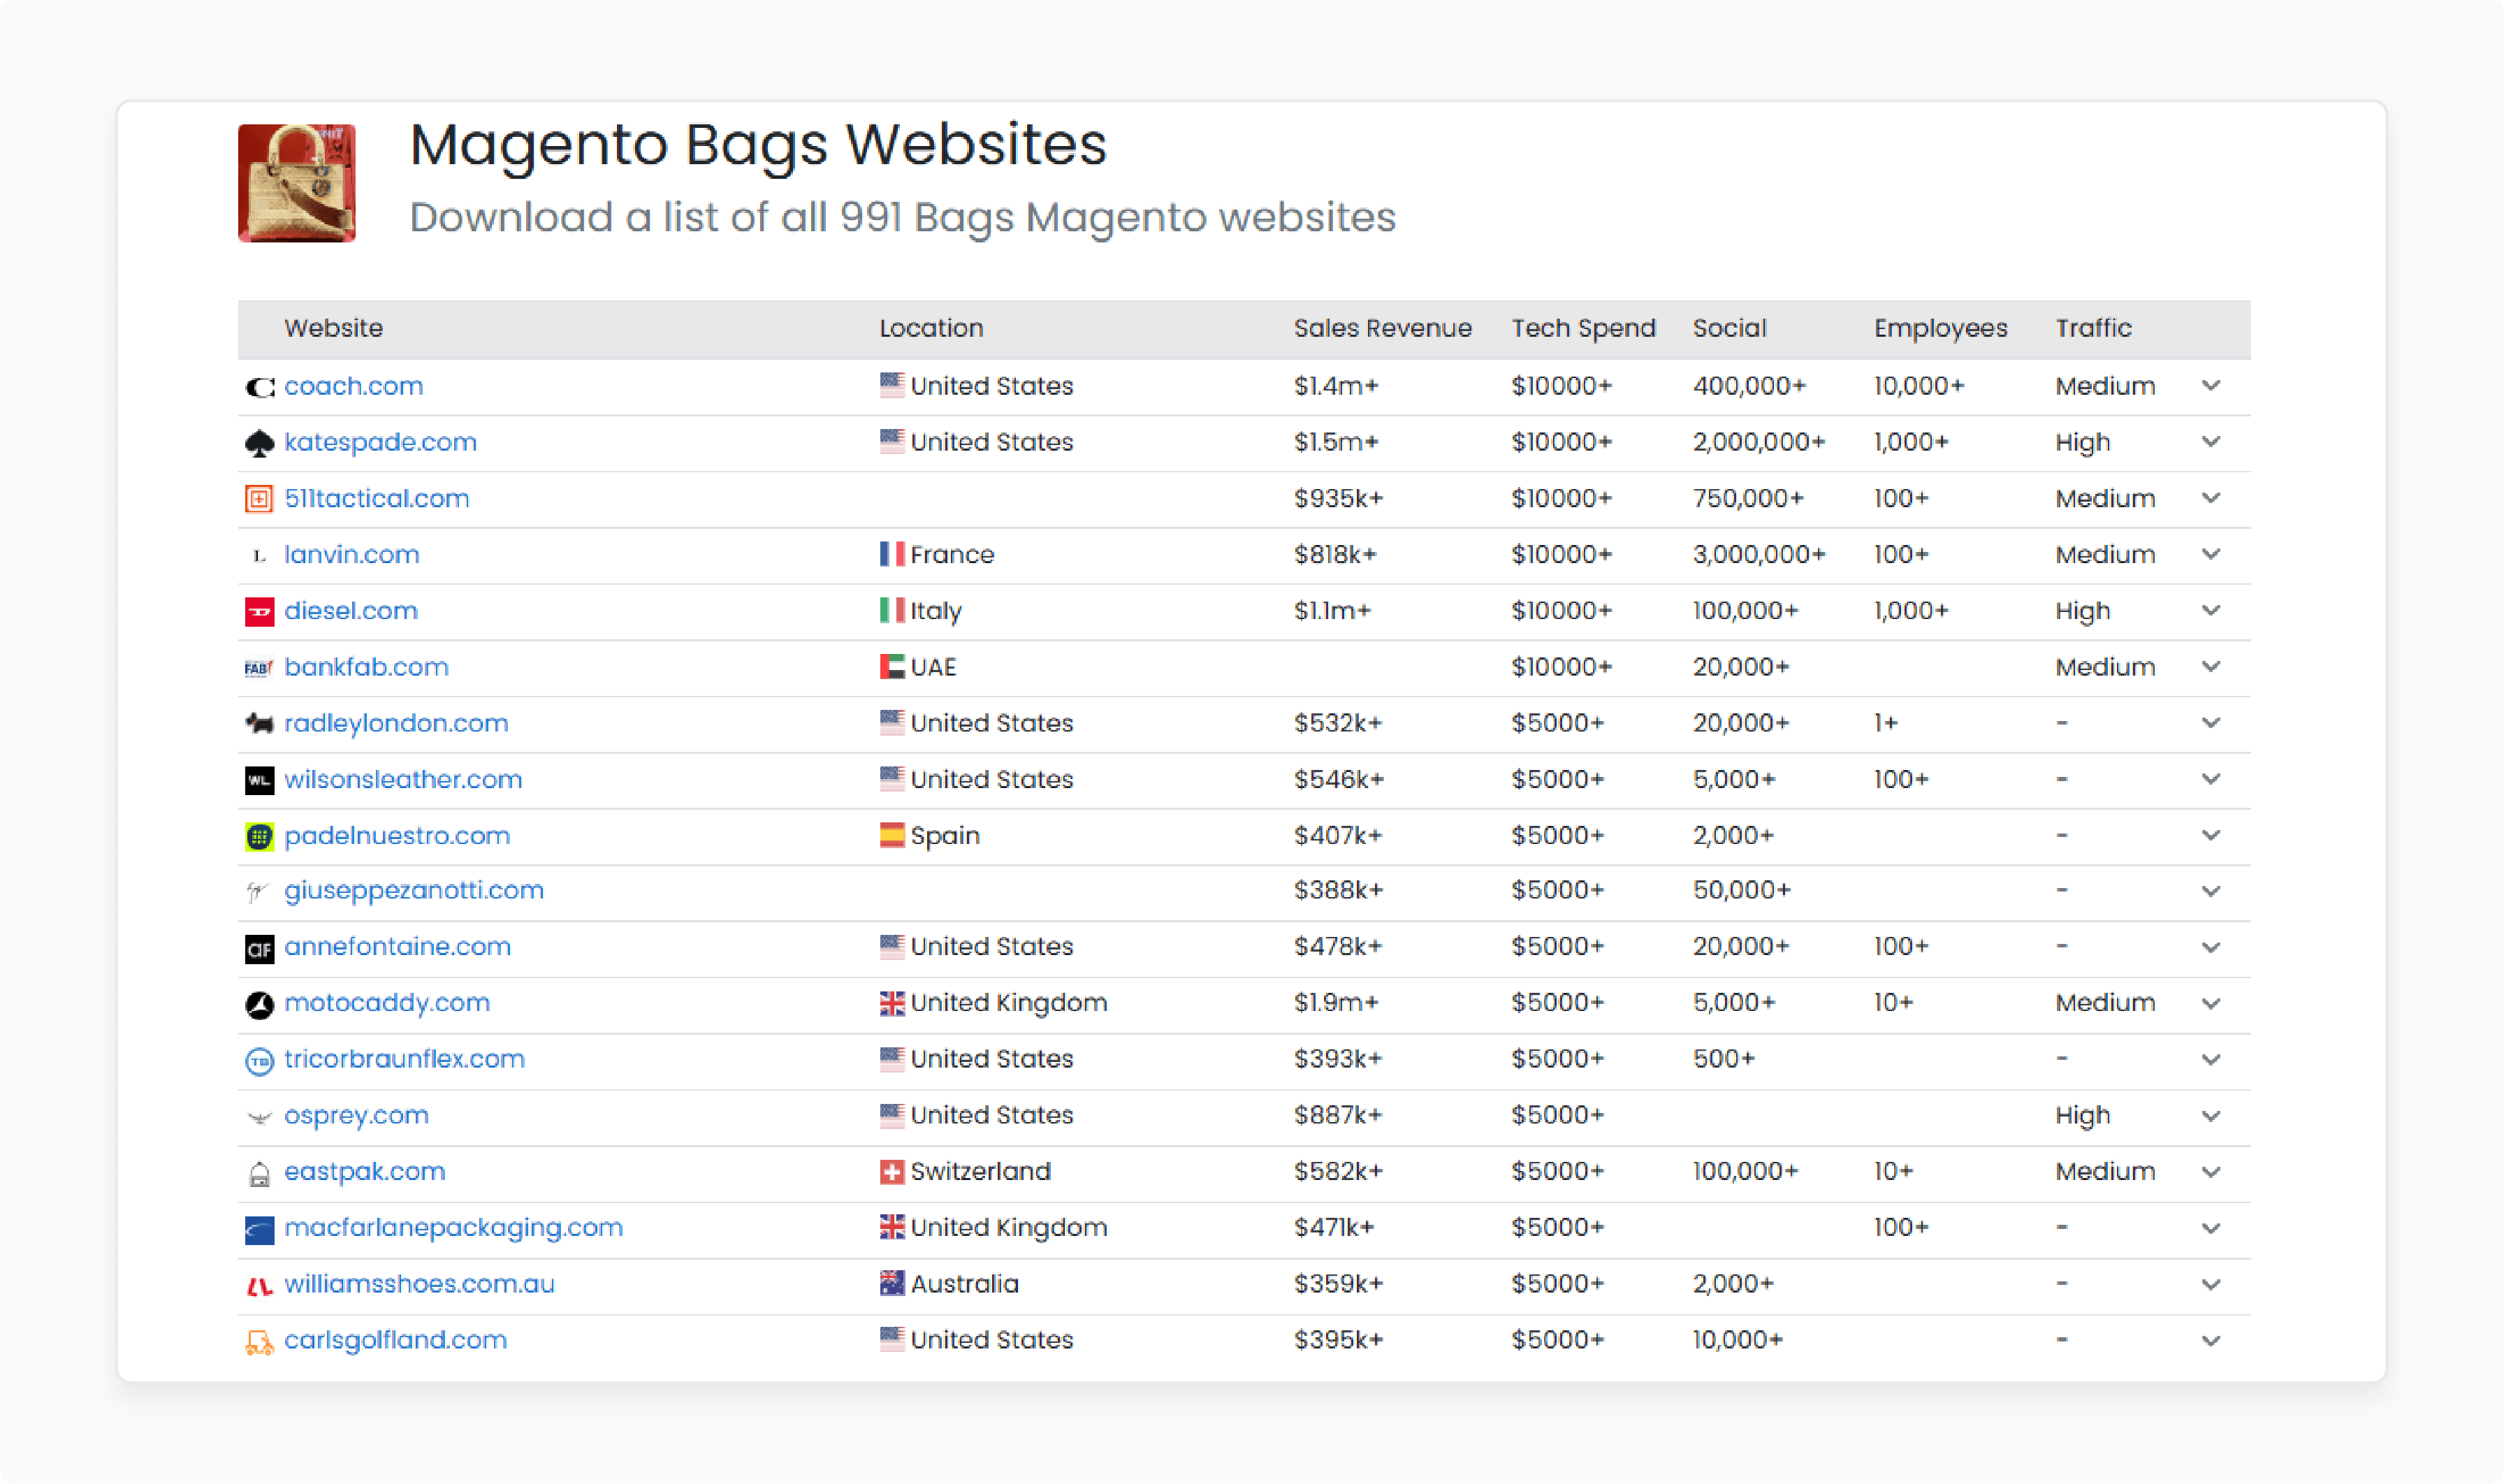Click the 'Magento Bags Websites' heading

click(758, 145)
